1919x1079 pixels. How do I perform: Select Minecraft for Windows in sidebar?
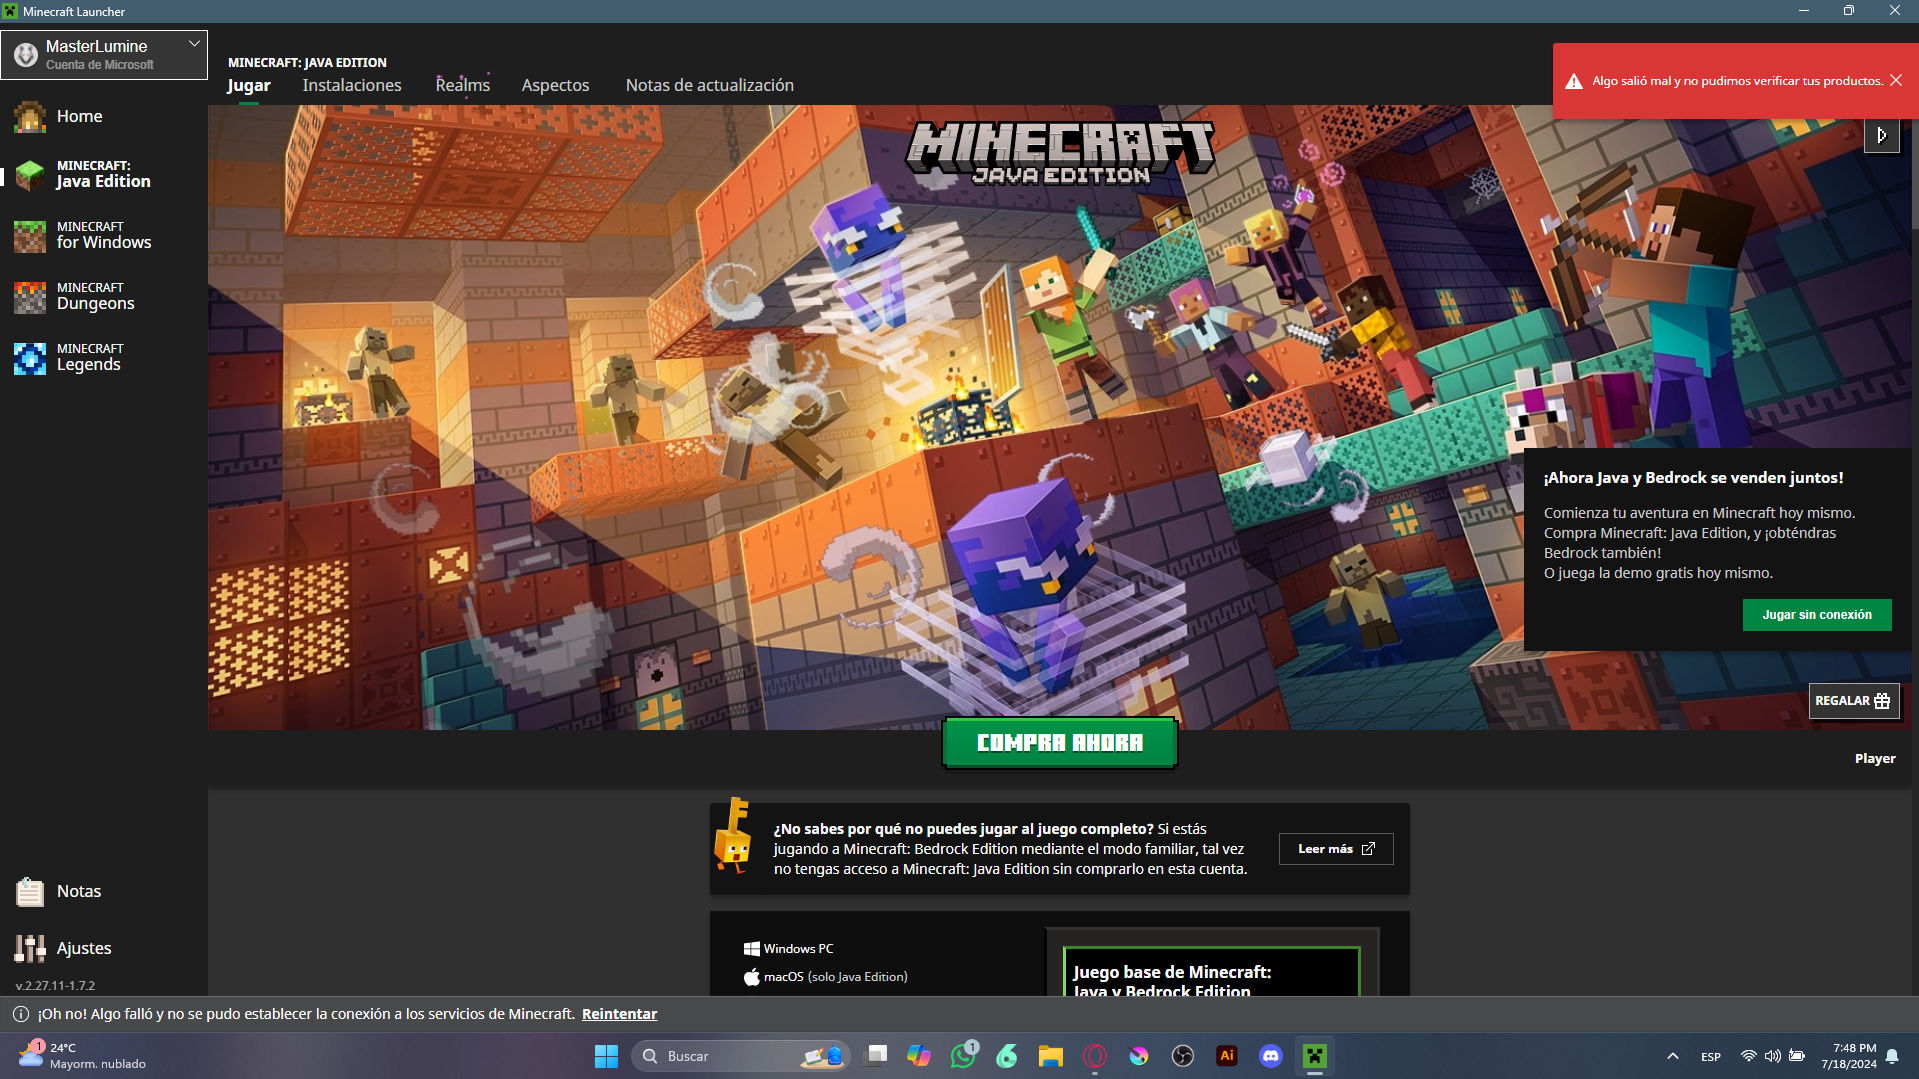102,236
